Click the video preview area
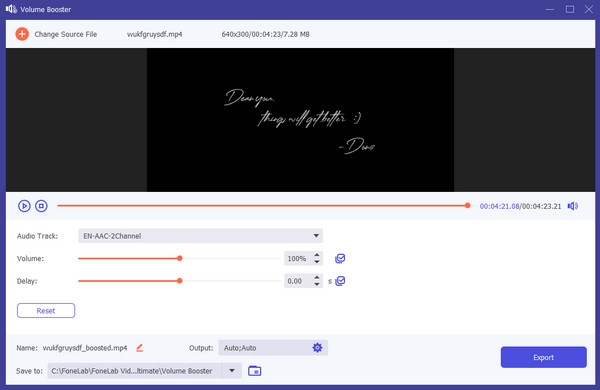600x390 pixels. (300, 120)
